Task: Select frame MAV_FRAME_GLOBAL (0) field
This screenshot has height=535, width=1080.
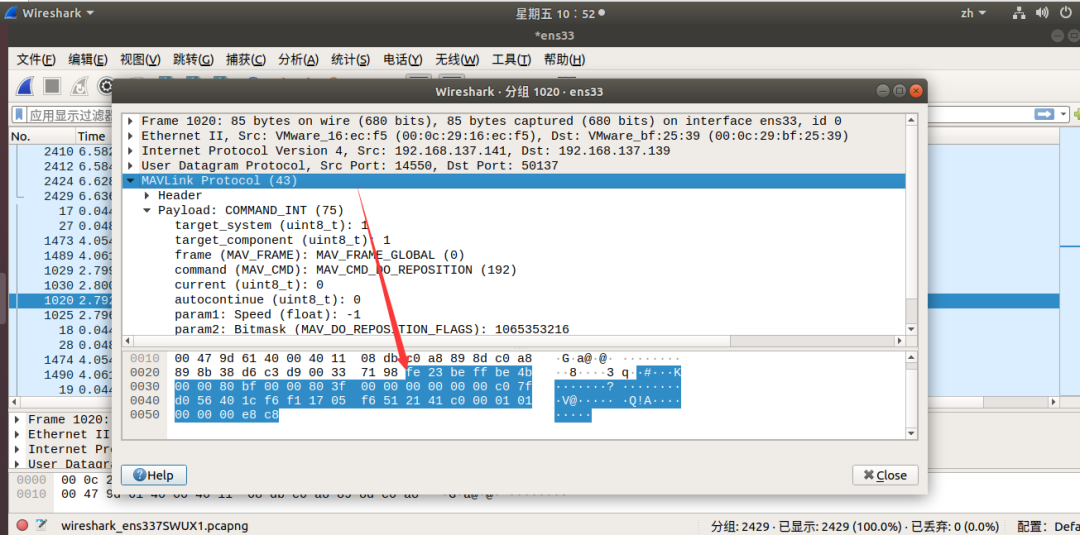Action: (320, 255)
